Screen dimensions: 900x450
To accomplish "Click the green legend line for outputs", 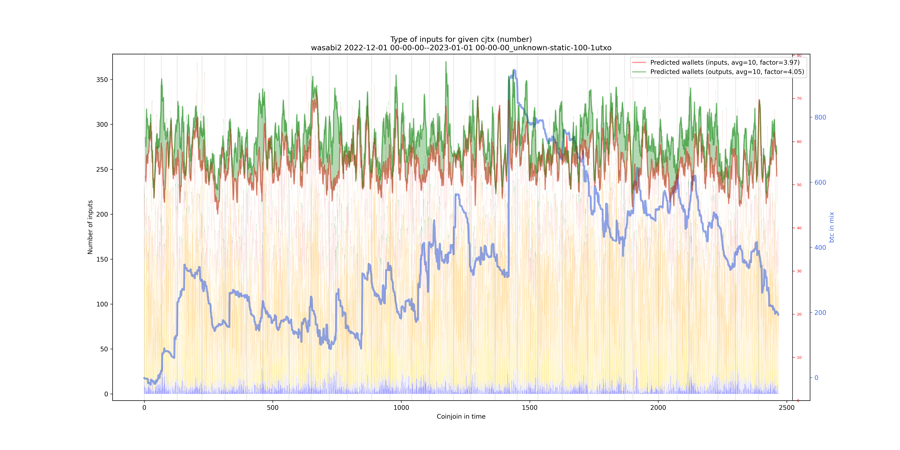I will [x=639, y=72].
